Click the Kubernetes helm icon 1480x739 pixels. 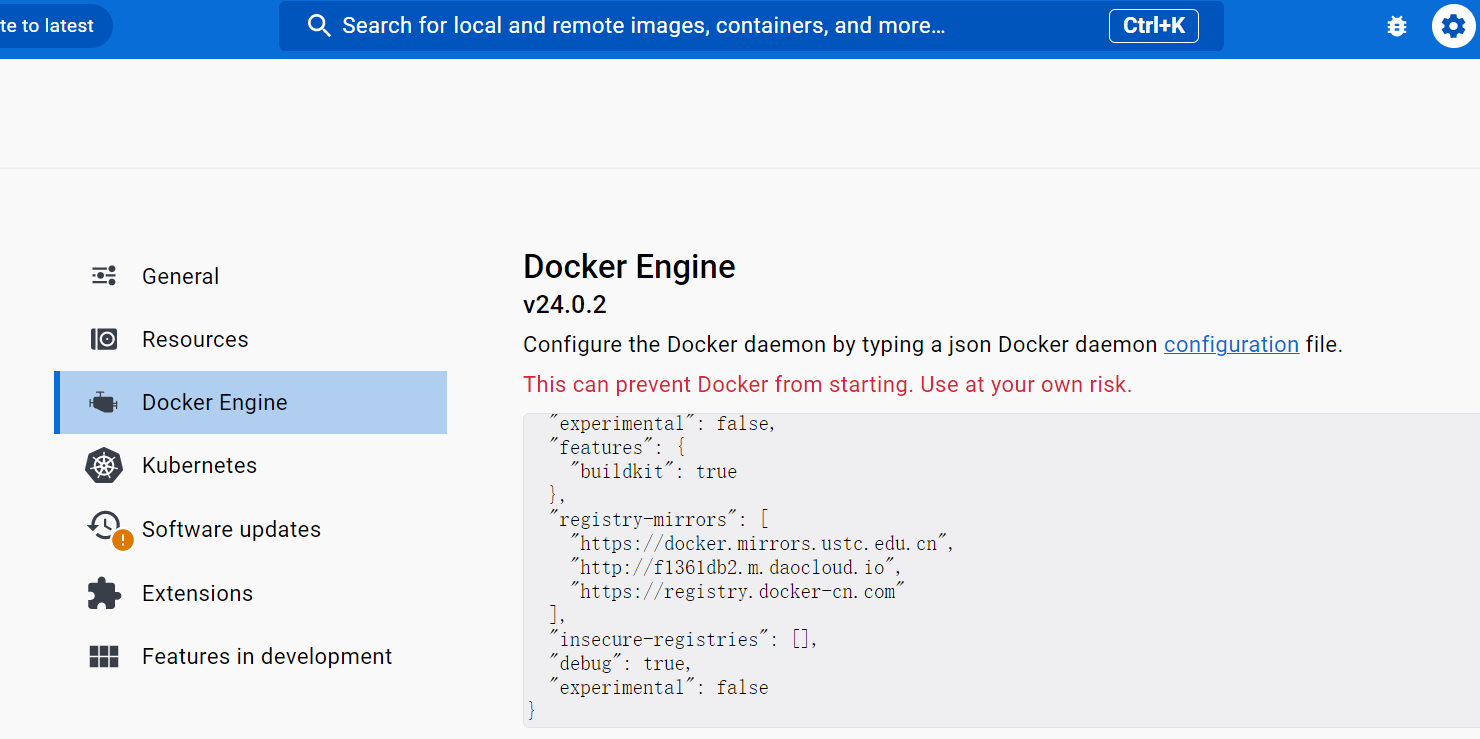(x=104, y=466)
